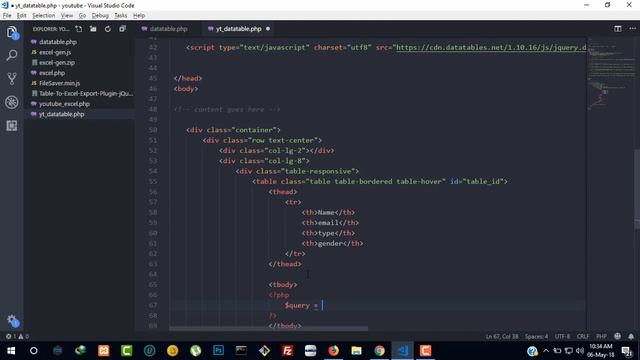Open the editor More Actions ellipsis

(632, 29)
